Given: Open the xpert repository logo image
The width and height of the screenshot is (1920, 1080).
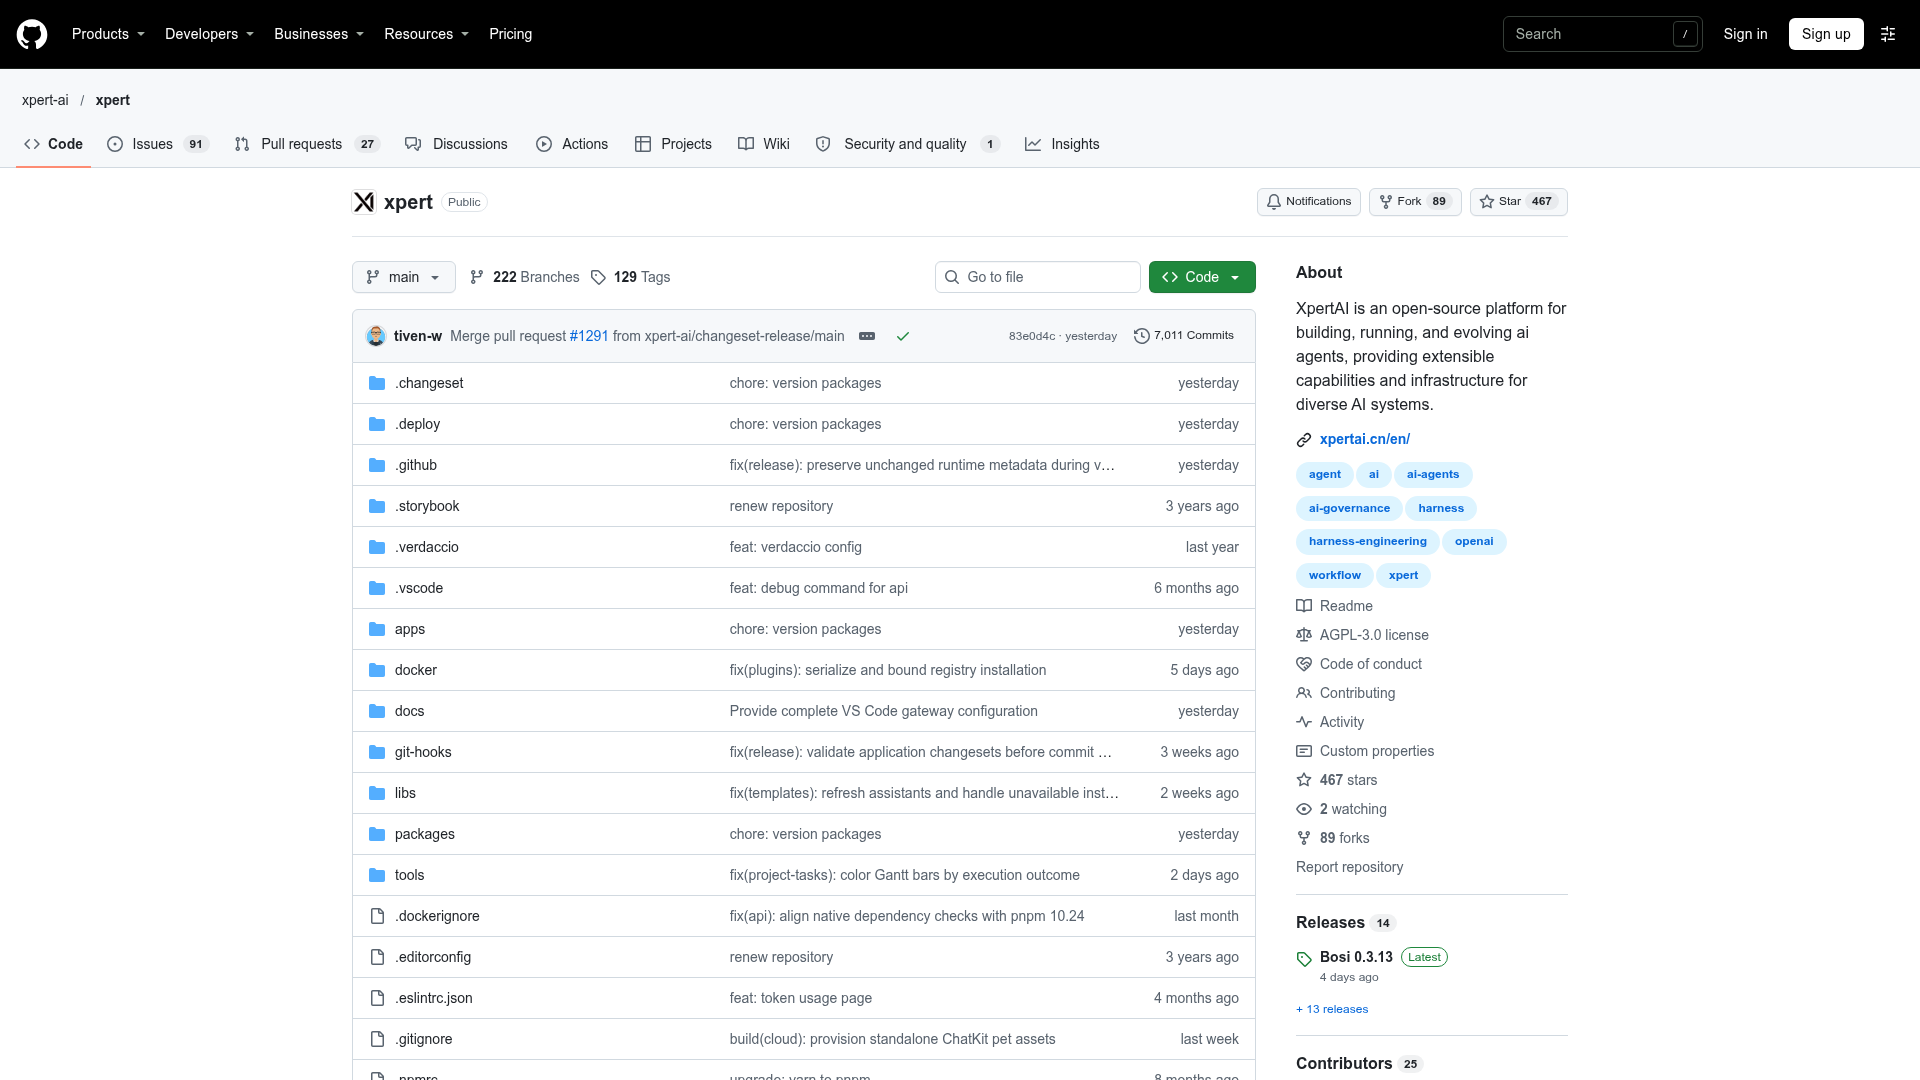Looking at the screenshot, I should 364,202.
